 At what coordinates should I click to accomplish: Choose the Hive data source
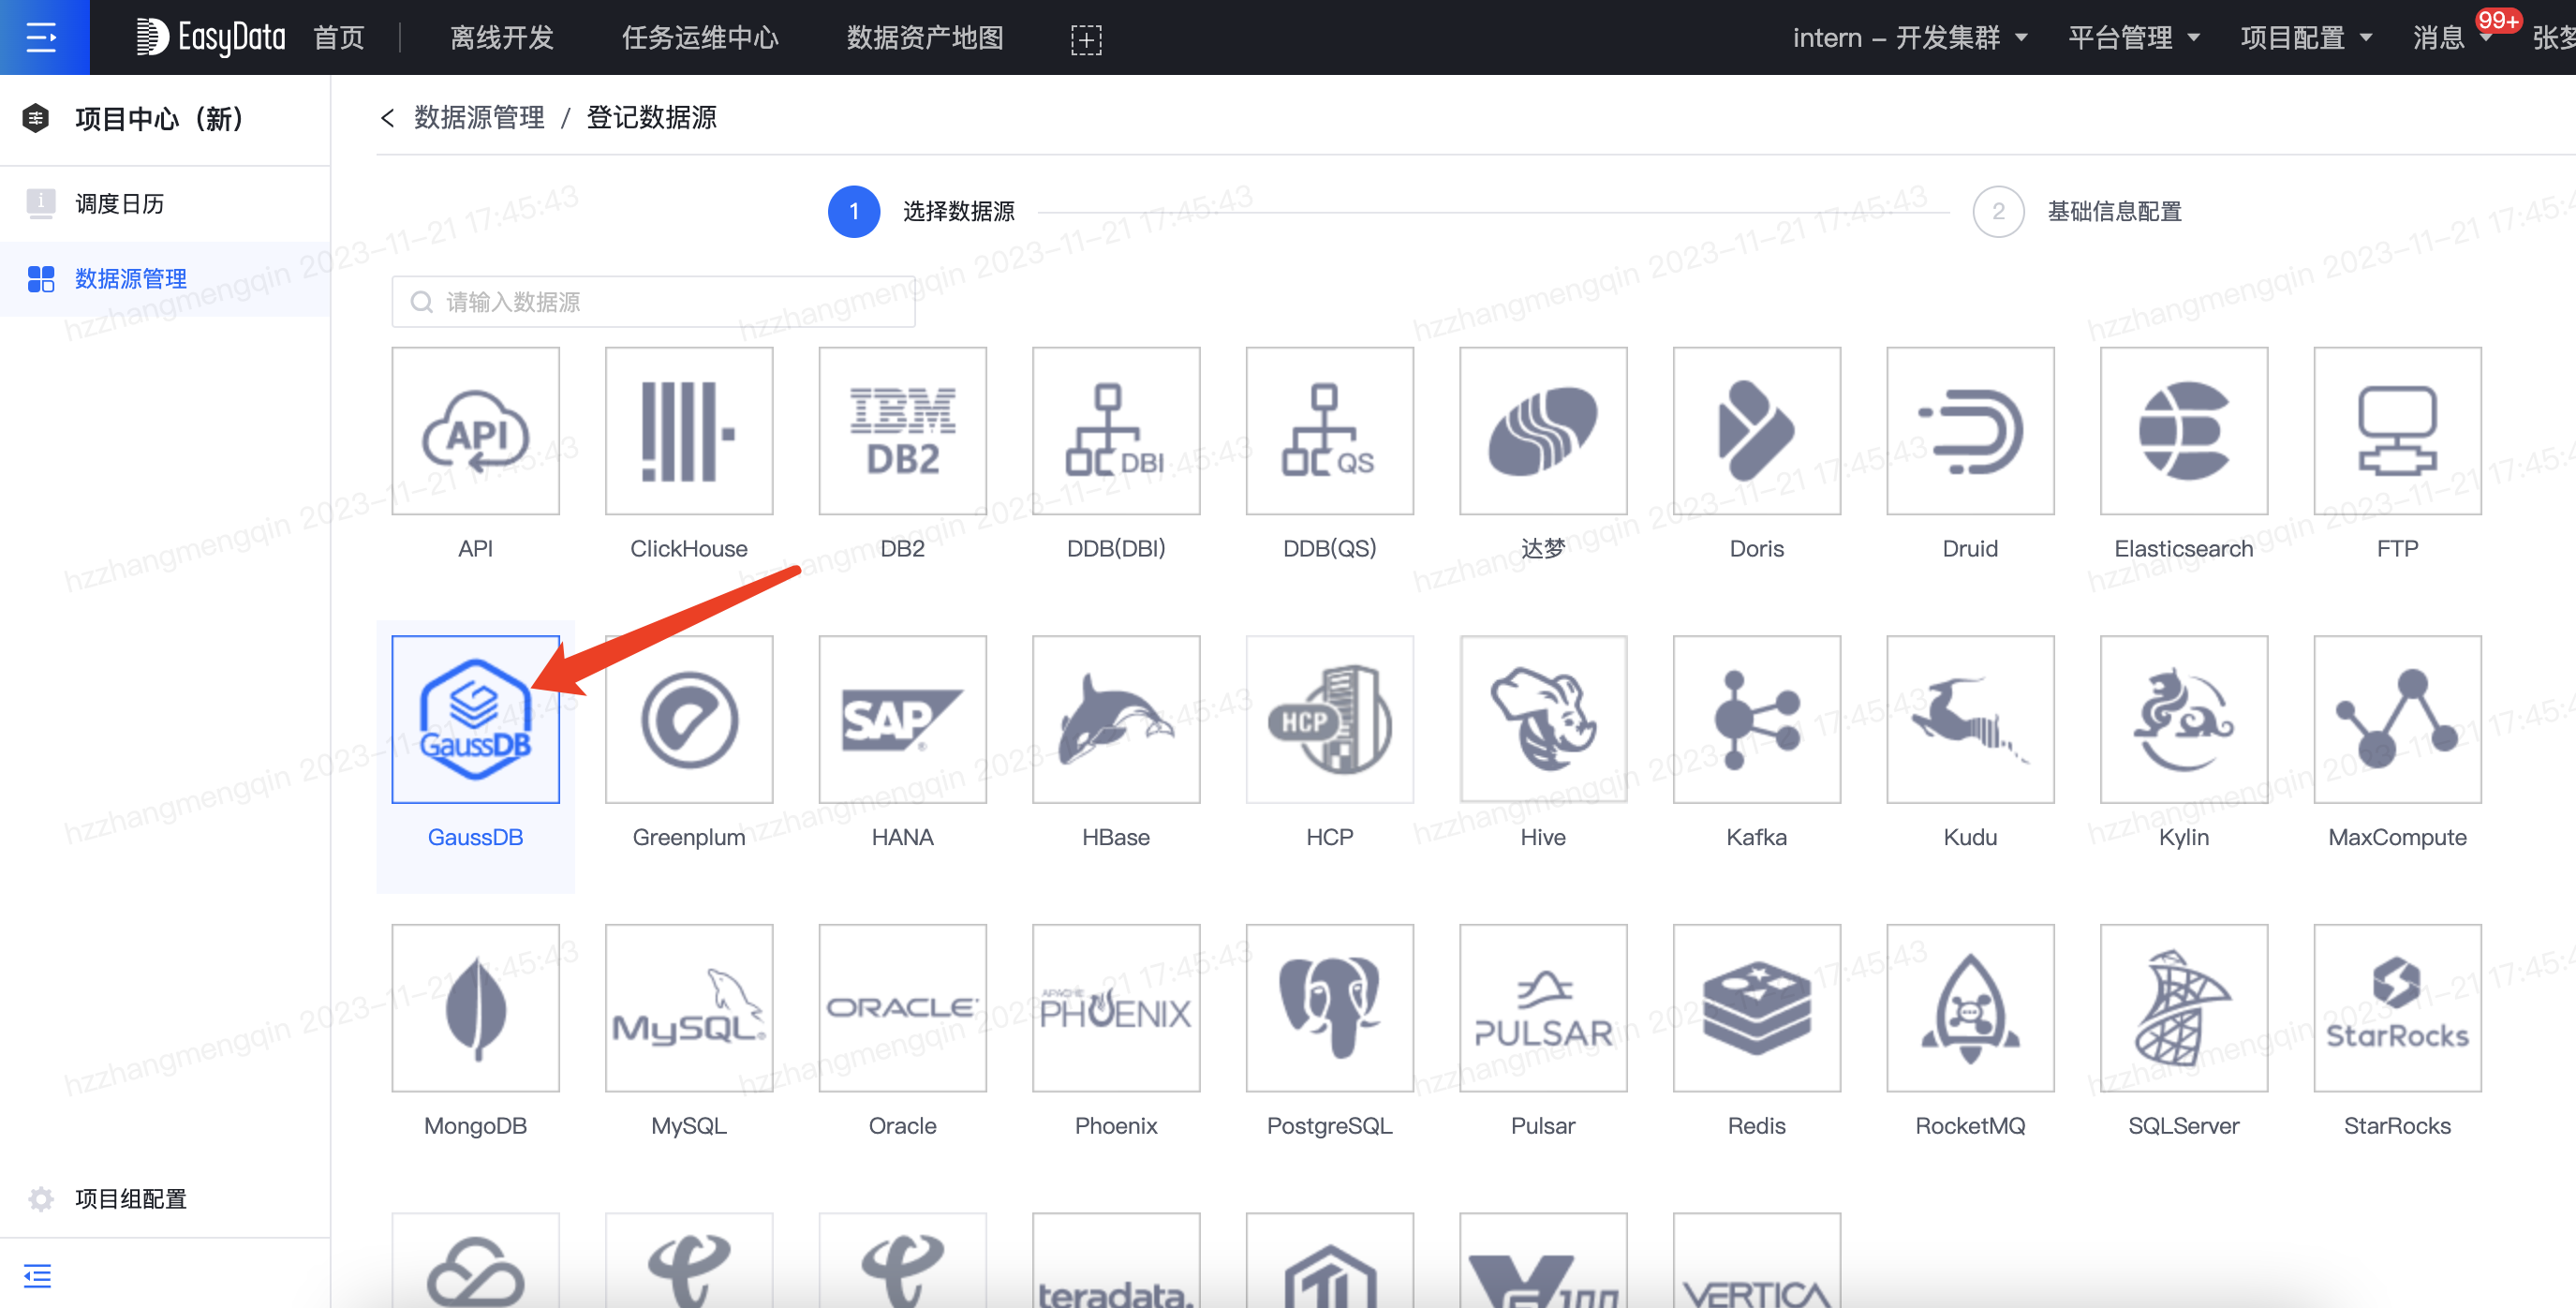point(1543,720)
